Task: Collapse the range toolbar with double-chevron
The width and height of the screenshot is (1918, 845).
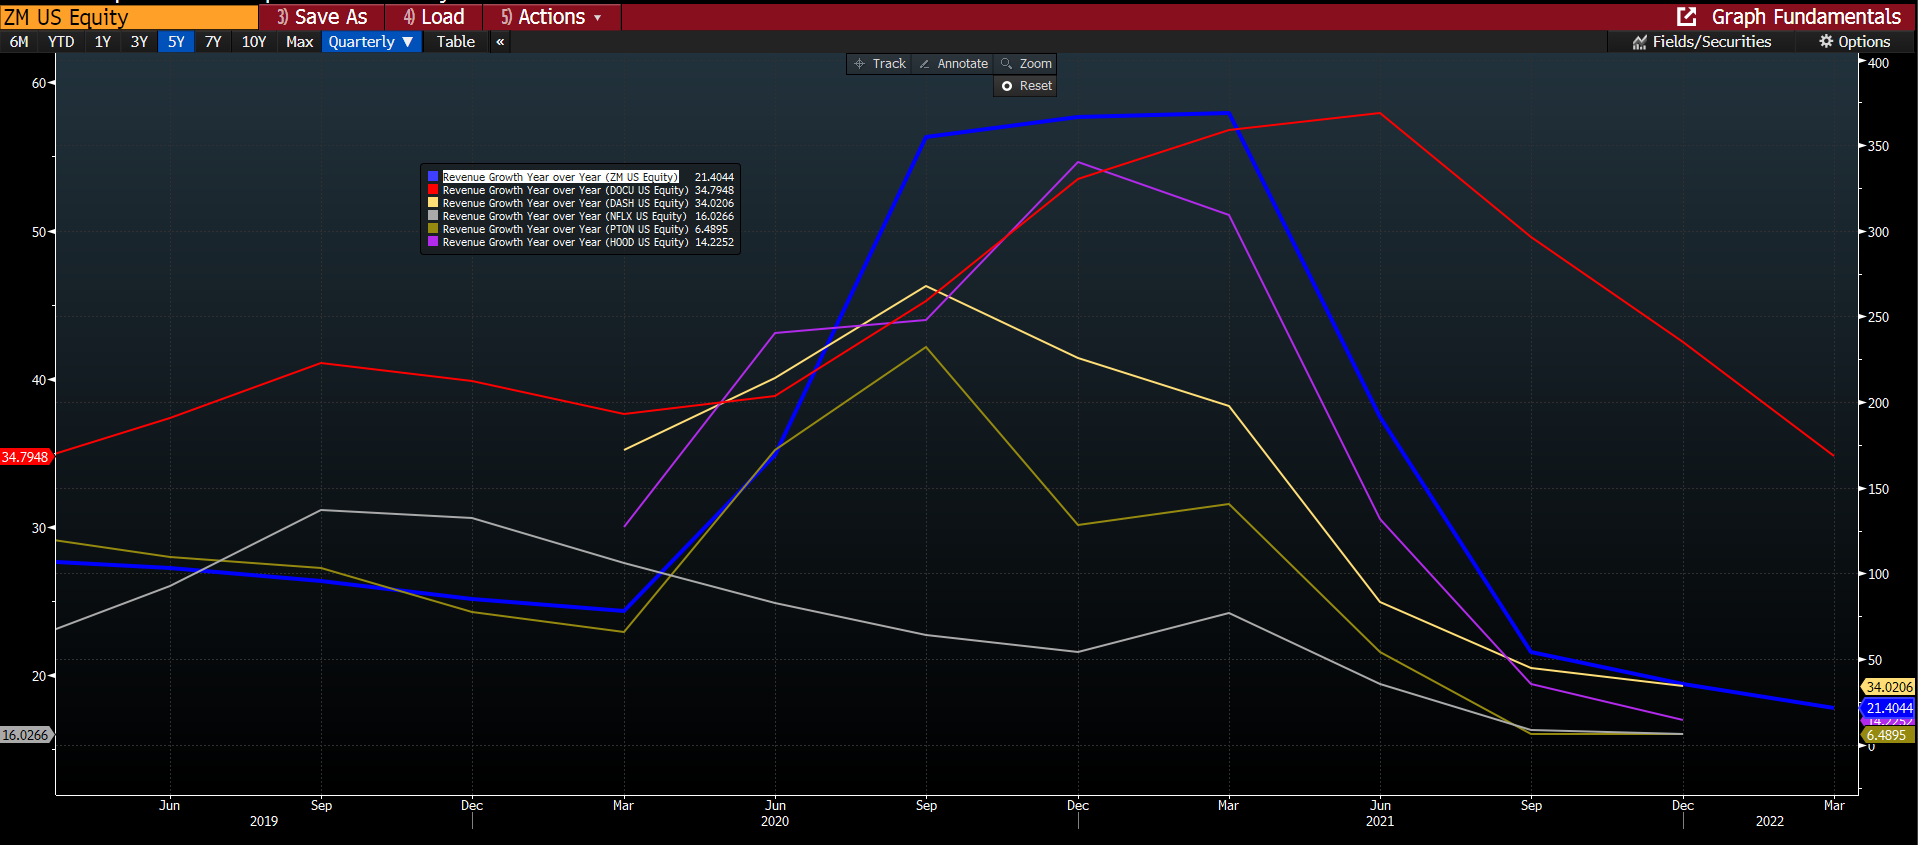Action: coord(500,42)
